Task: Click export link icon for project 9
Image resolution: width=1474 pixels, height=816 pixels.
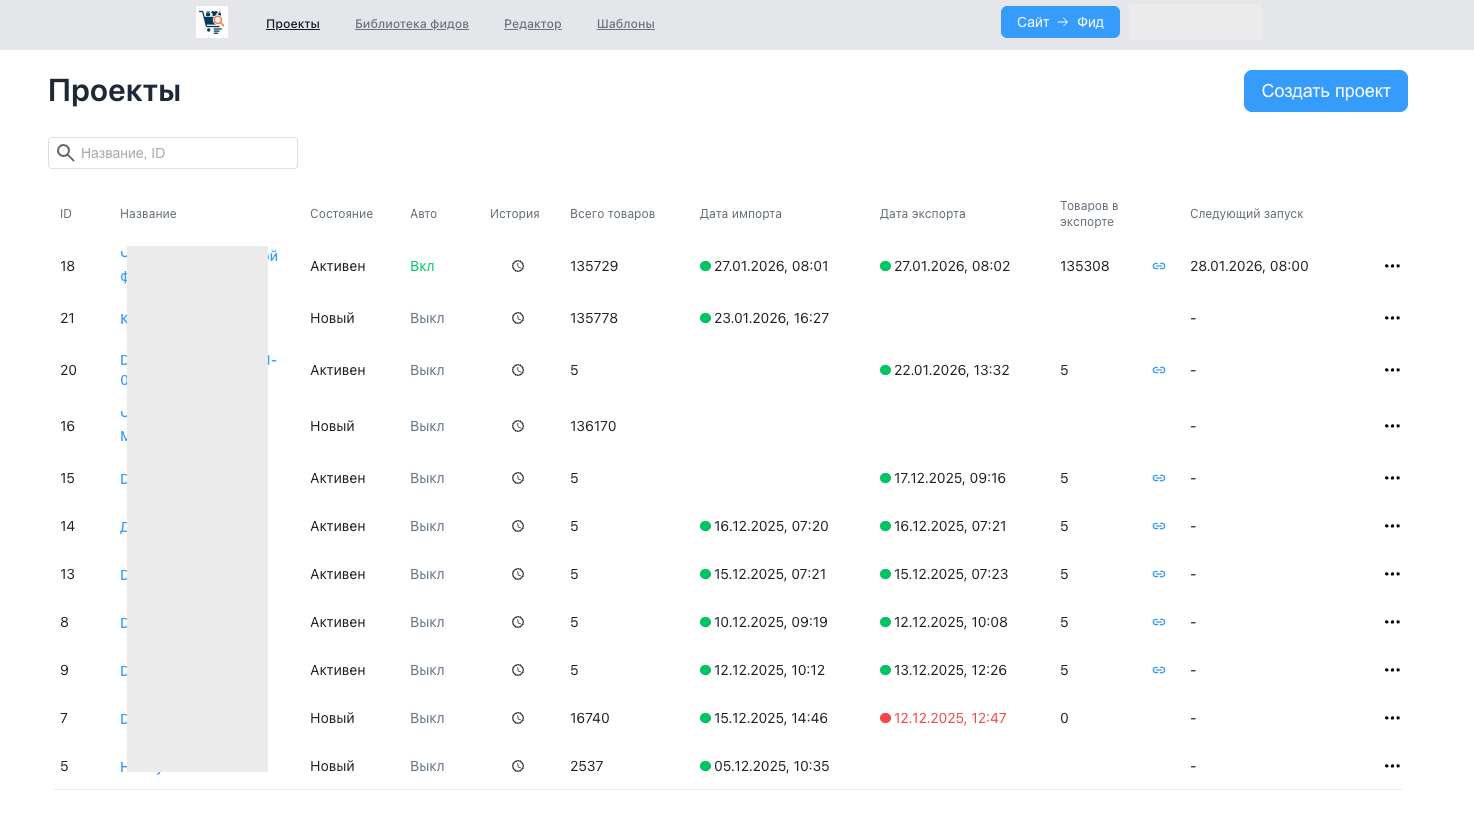Action: point(1159,670)
